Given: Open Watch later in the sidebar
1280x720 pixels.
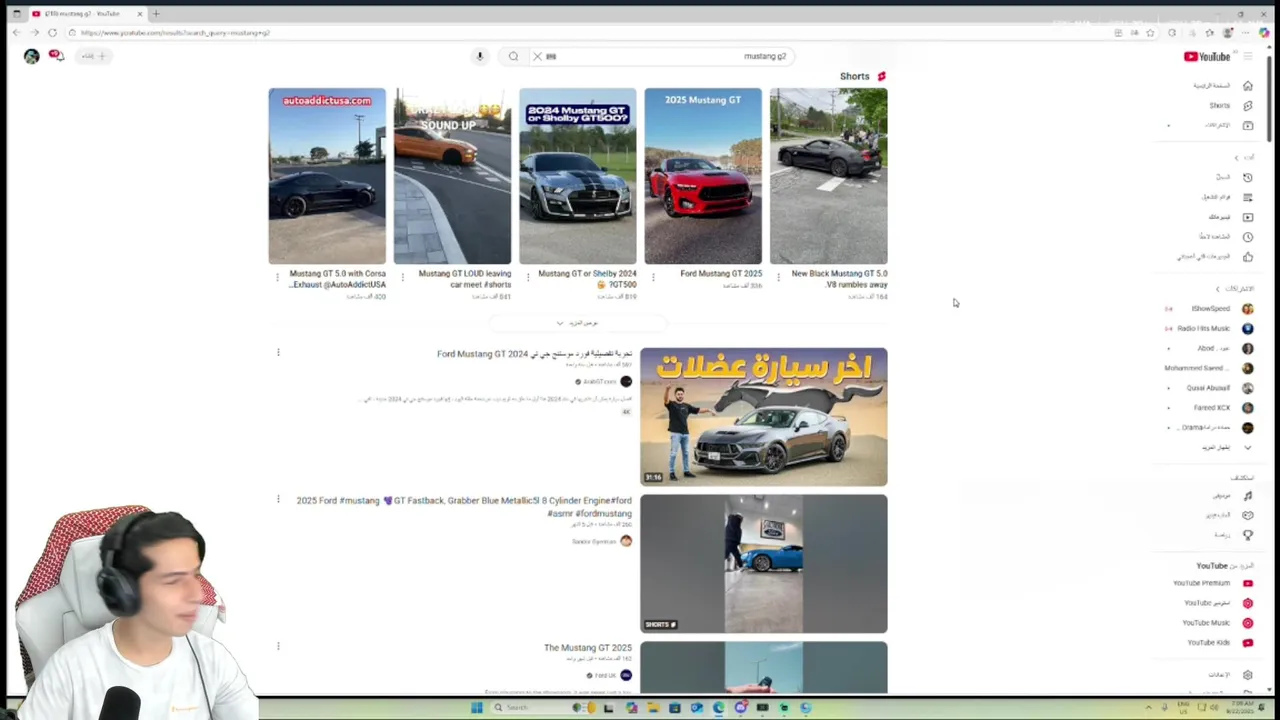Looking at the screenshot, I should tap(1247, 237).
